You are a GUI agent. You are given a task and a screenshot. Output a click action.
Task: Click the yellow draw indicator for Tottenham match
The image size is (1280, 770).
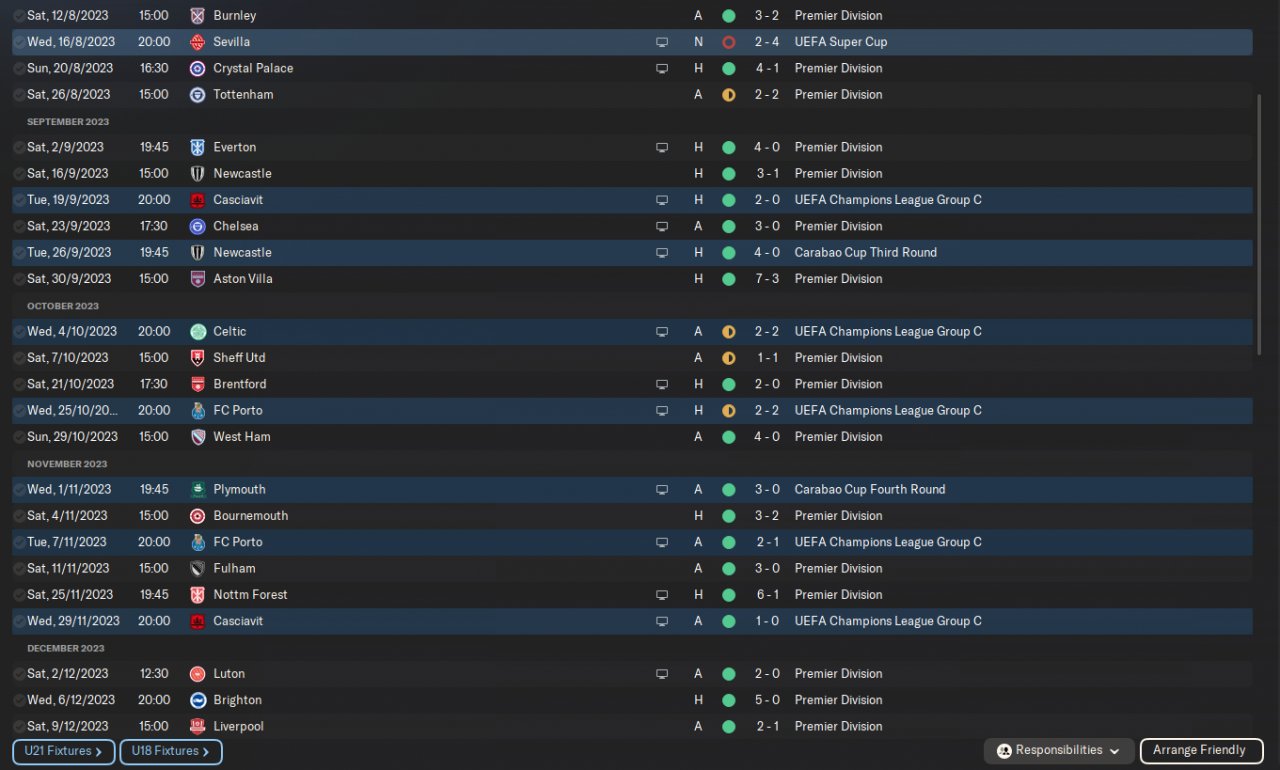tap(728, 94)
